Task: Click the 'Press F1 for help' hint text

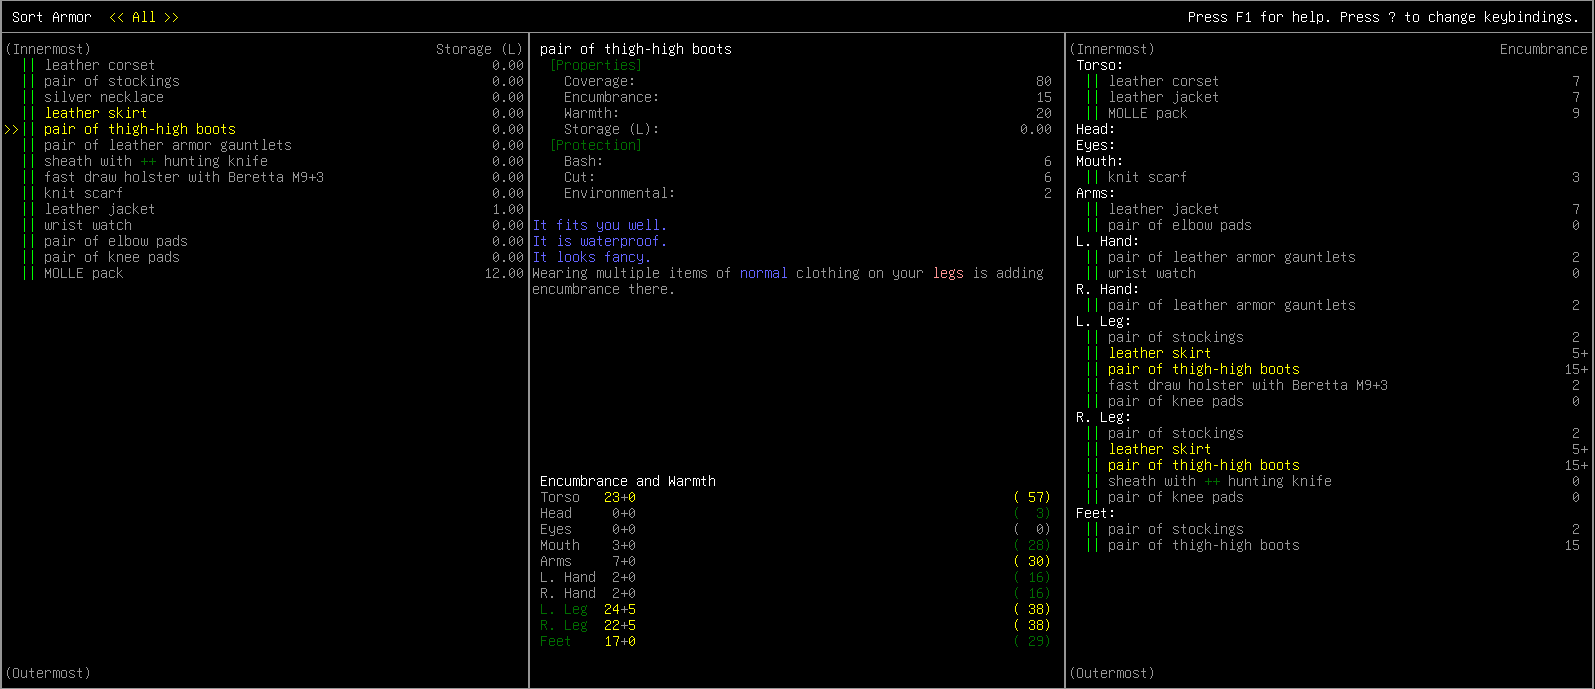Action: (1258, 17)
